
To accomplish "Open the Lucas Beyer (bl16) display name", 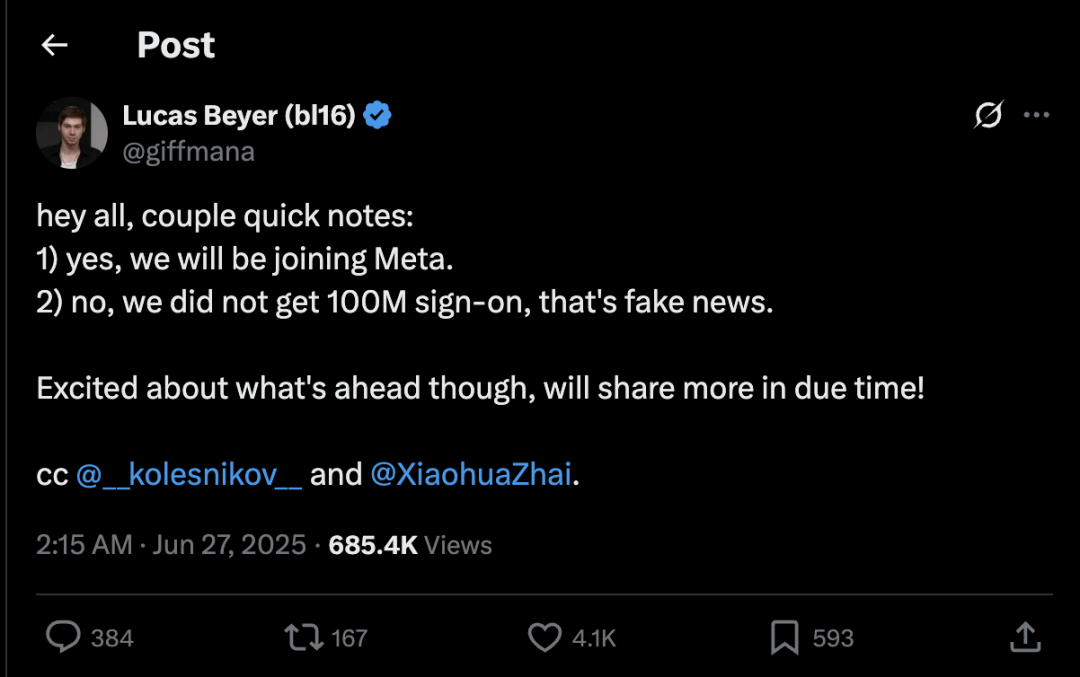I will point(239,115).
